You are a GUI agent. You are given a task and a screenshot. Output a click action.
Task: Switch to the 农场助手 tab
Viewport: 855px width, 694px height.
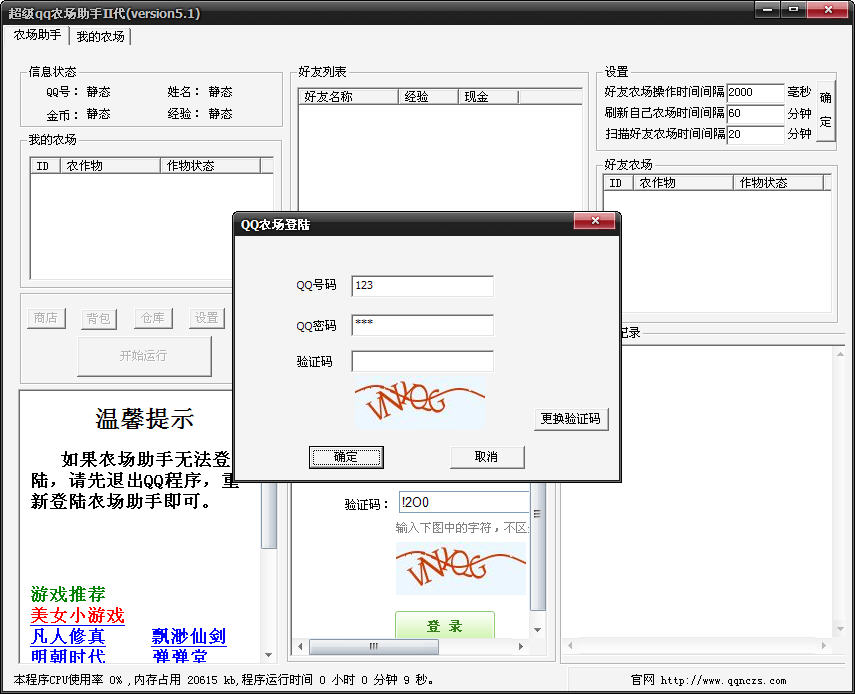(x=37, y=35)
